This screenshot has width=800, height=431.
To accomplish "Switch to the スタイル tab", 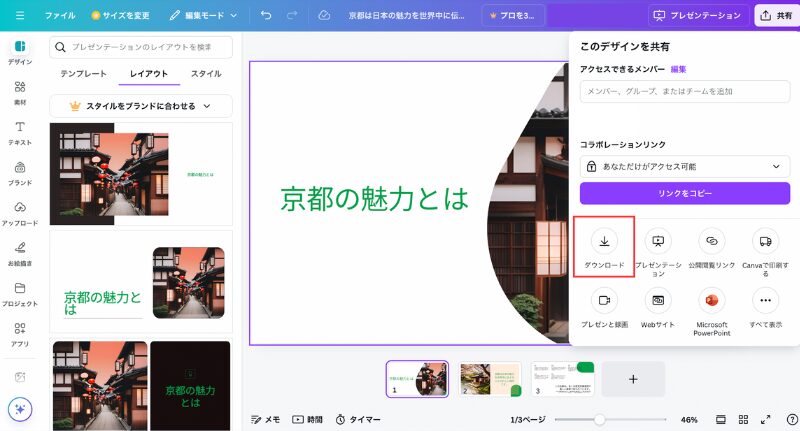I will click(206, 73).
